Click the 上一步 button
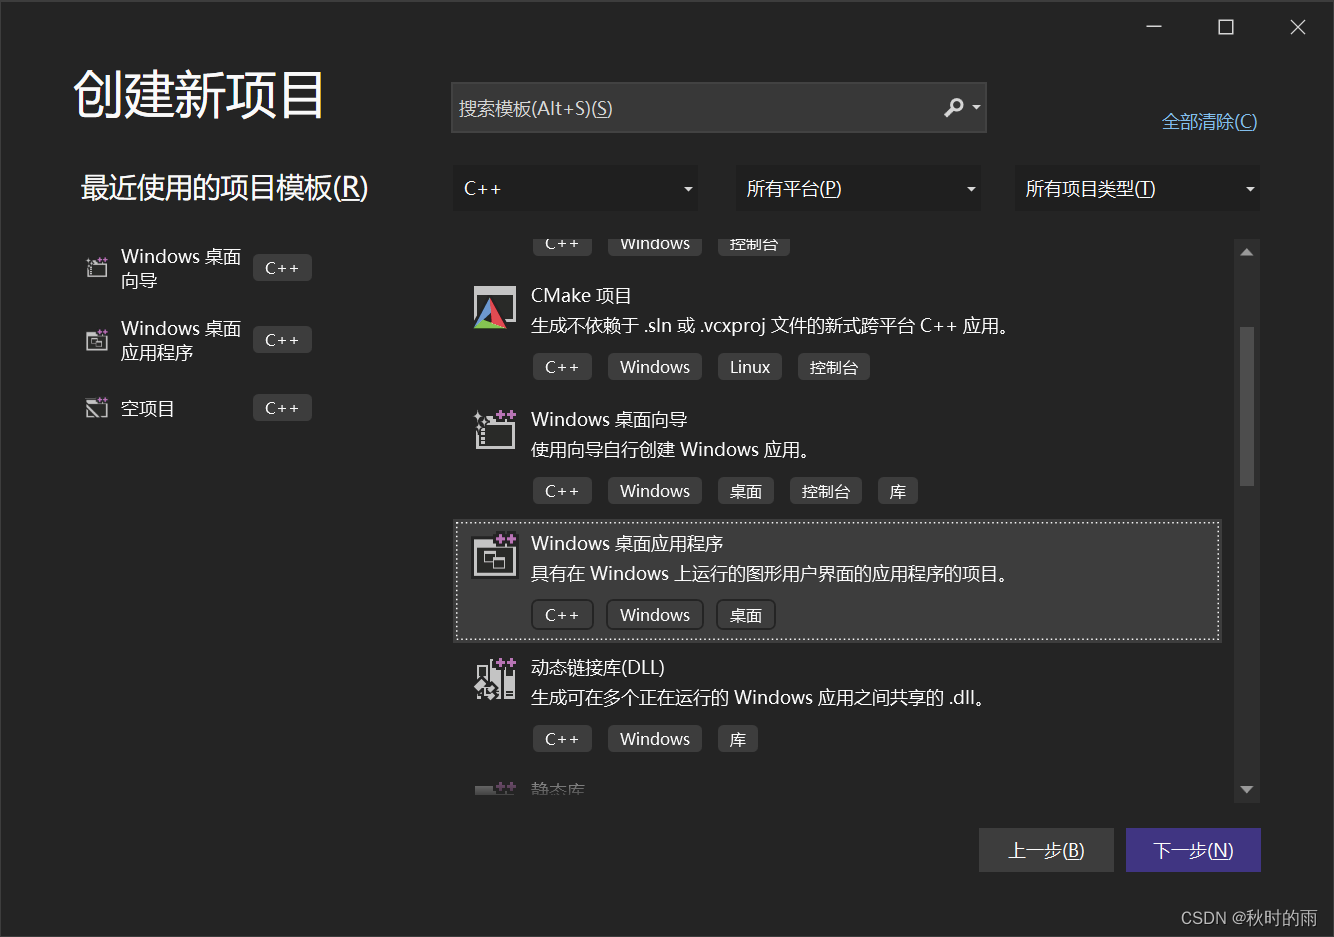Image resolution: width=1334 pixels, height=937 pixels. [x=1046, y=849]
